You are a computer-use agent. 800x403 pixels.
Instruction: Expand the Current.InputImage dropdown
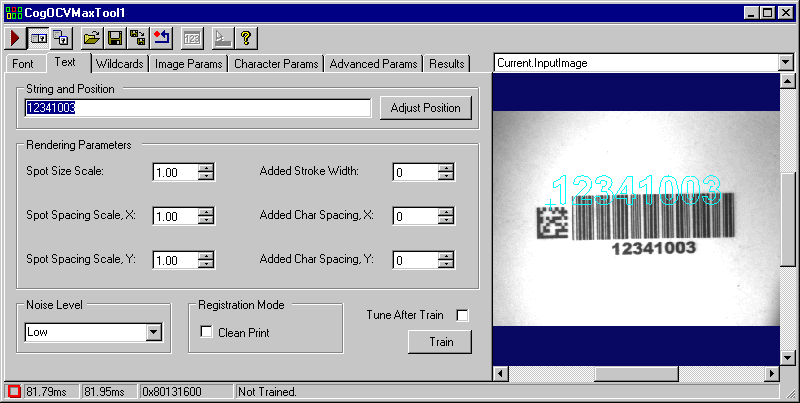pos(786,63)
